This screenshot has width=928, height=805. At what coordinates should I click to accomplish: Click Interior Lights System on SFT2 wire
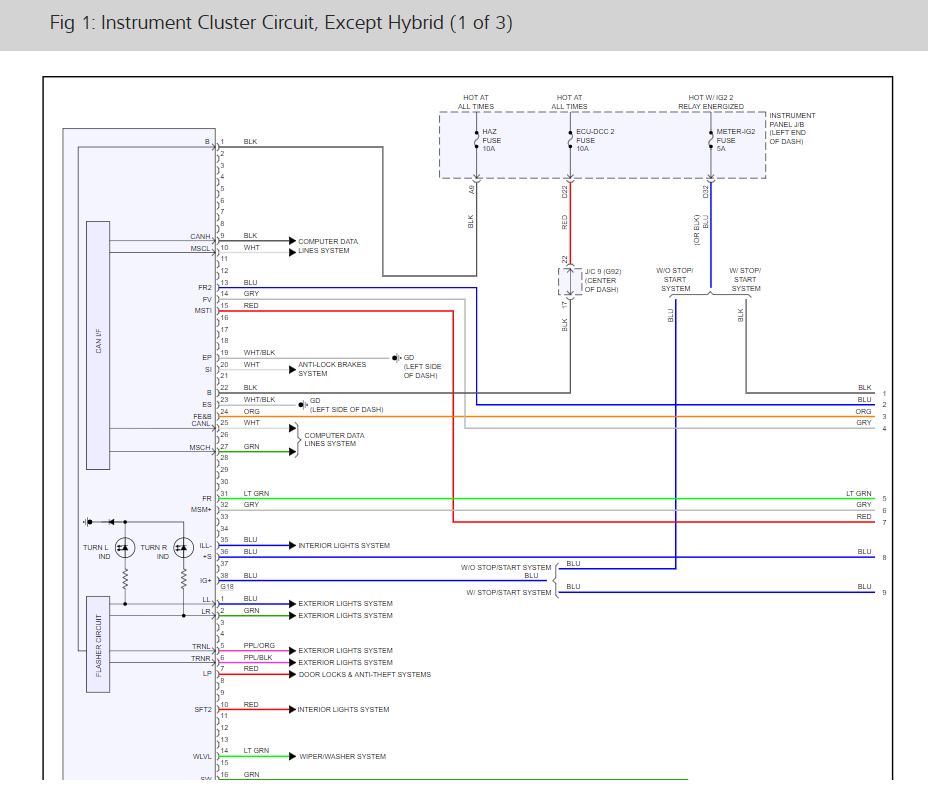tap(343, 710)
